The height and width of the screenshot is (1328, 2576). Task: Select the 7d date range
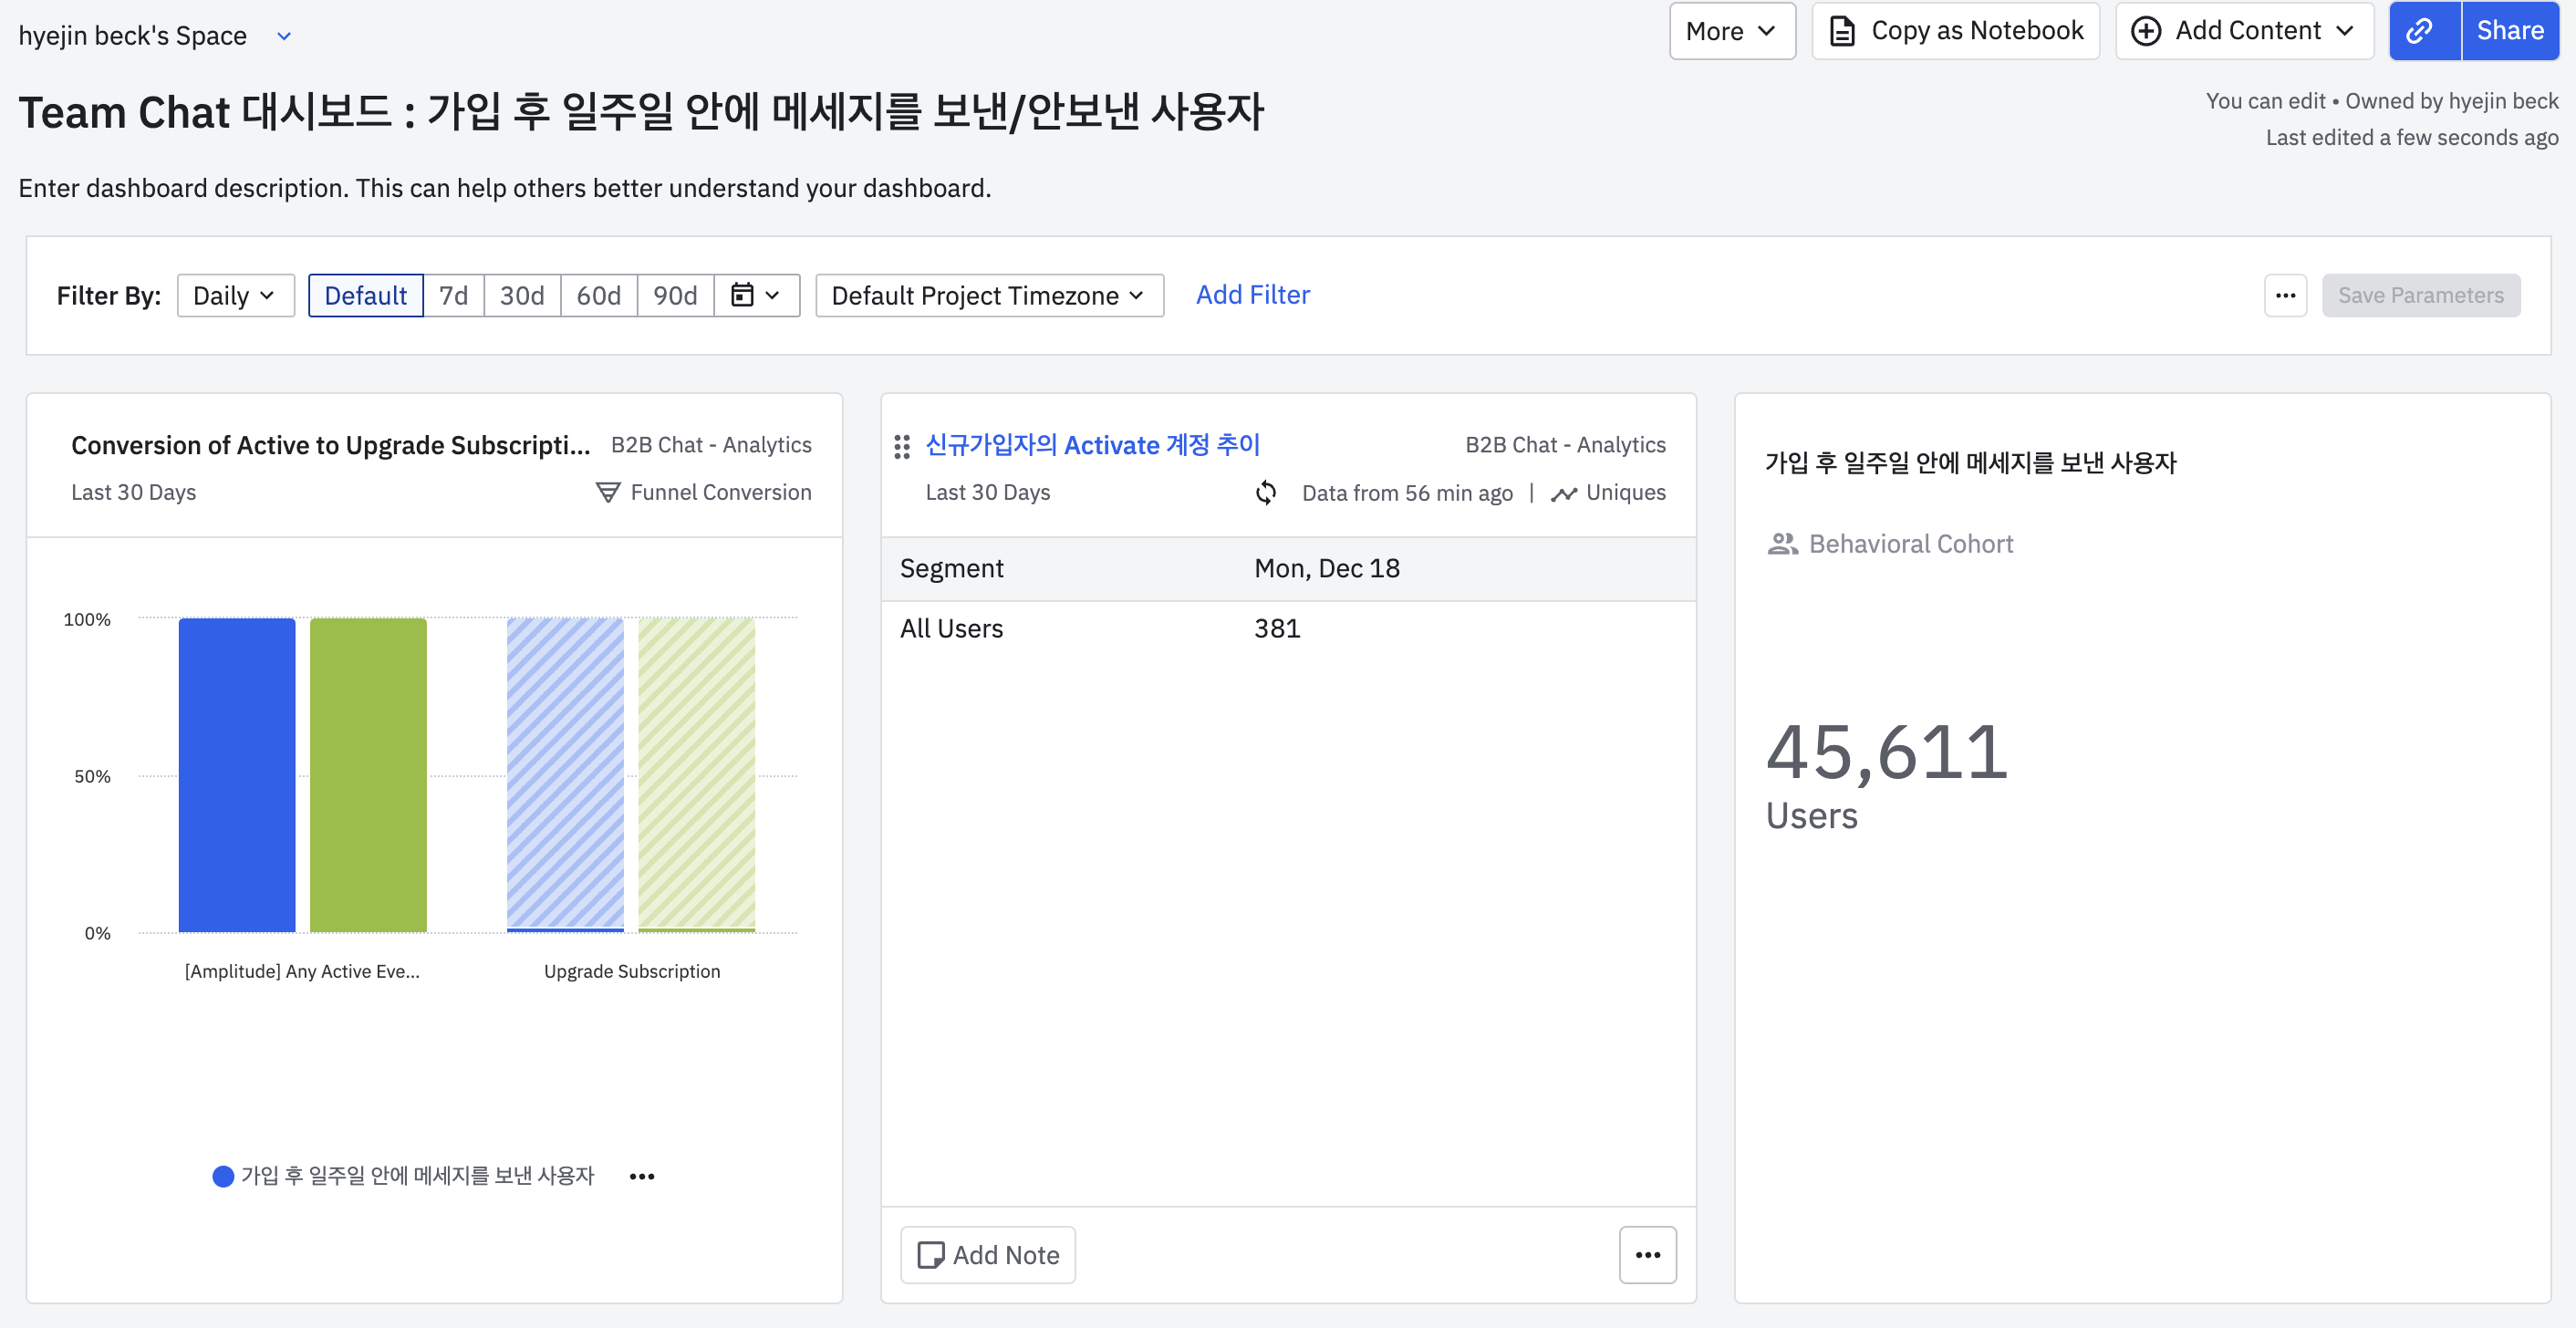click(x=453, y=295)
